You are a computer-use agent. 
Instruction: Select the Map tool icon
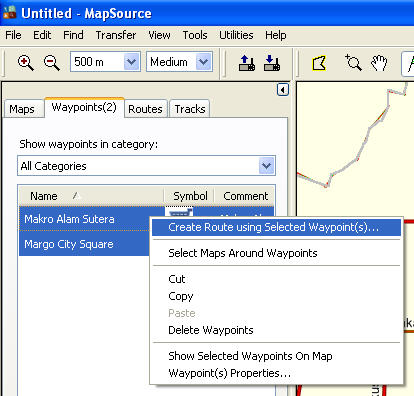coord(319,63)
